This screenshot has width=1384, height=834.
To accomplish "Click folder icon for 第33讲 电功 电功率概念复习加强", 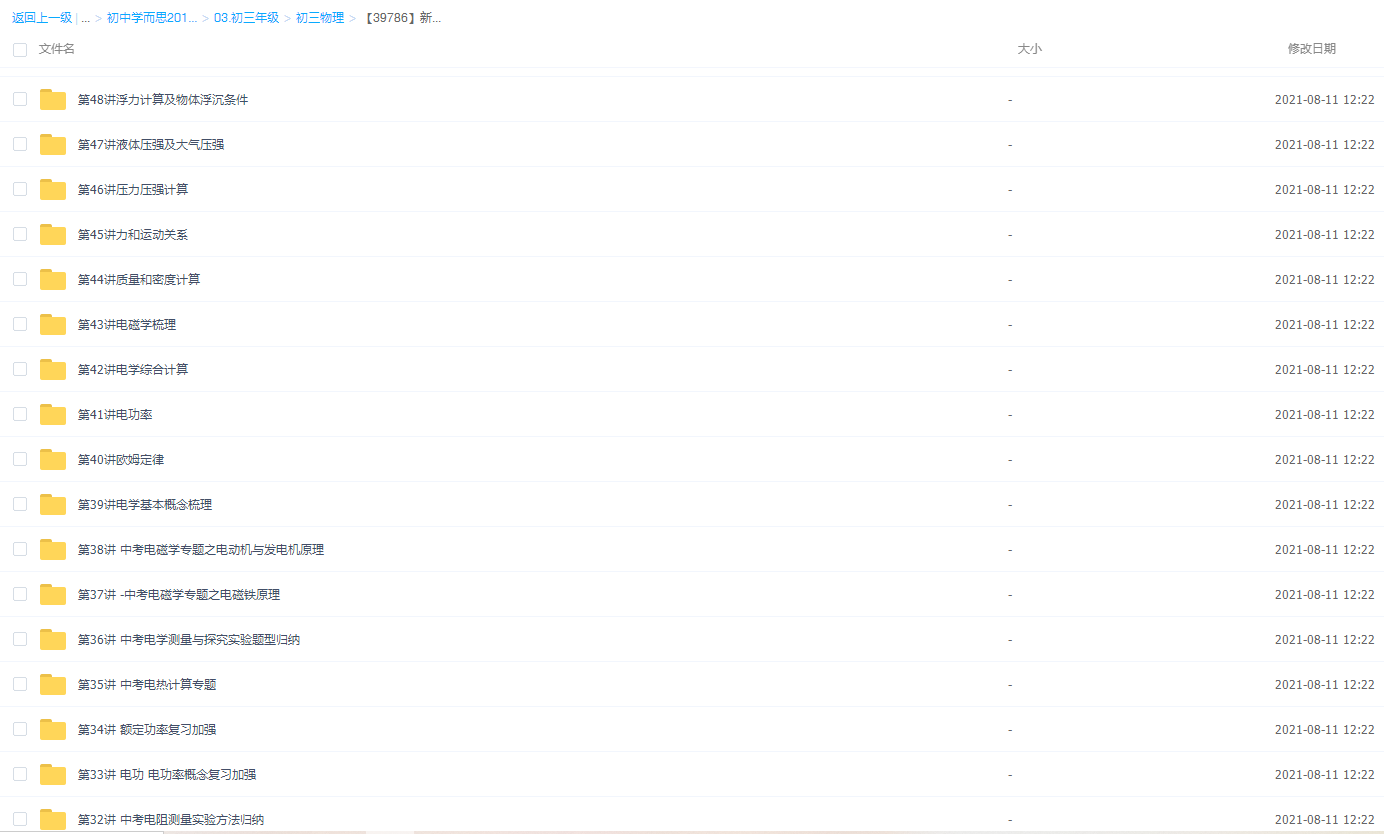I will pyautogui.click(x=53, y=774).
